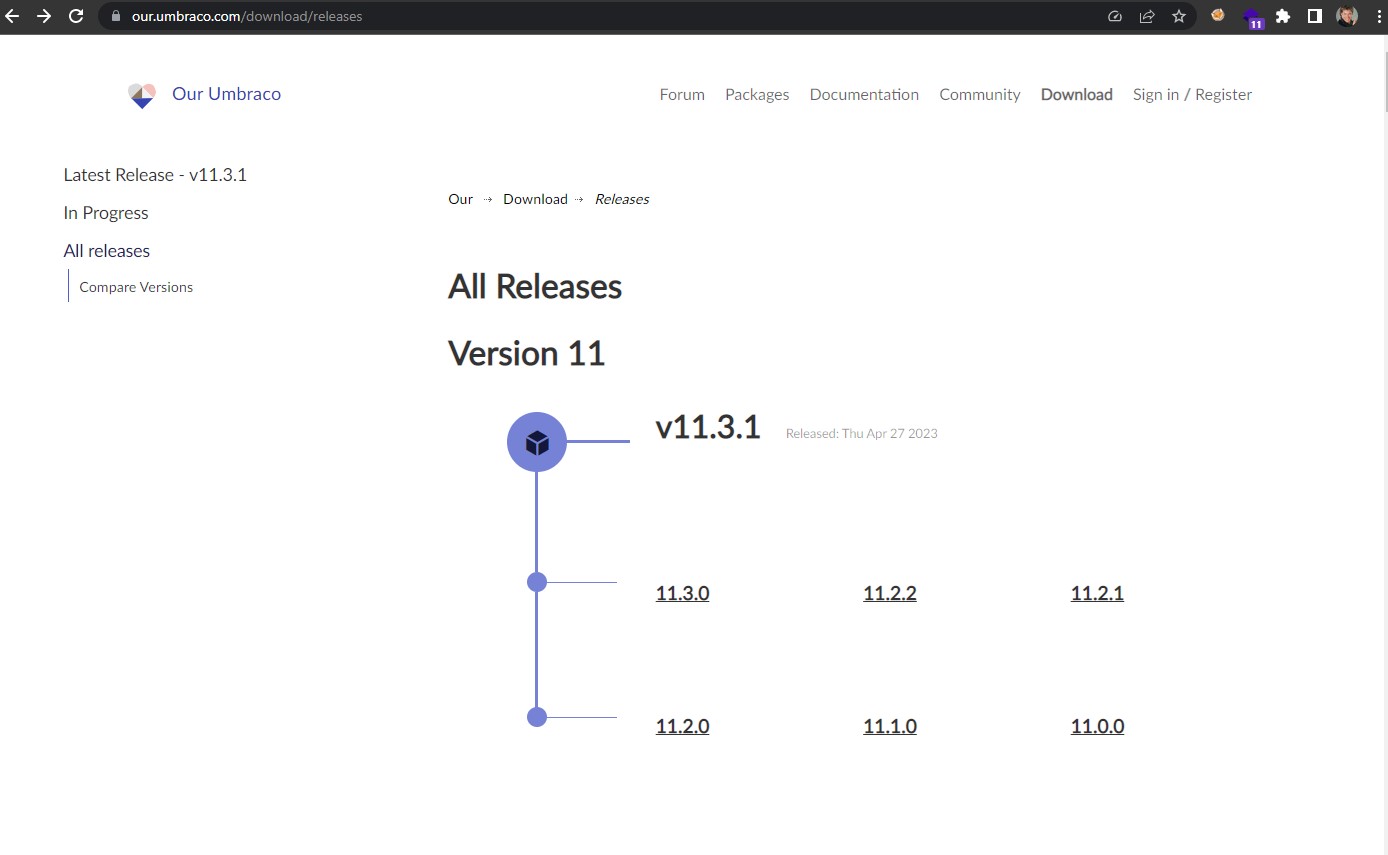Screen dimensions: 1388x855
Task: Open release 11.0.0
Action: tap(1097, 726)
